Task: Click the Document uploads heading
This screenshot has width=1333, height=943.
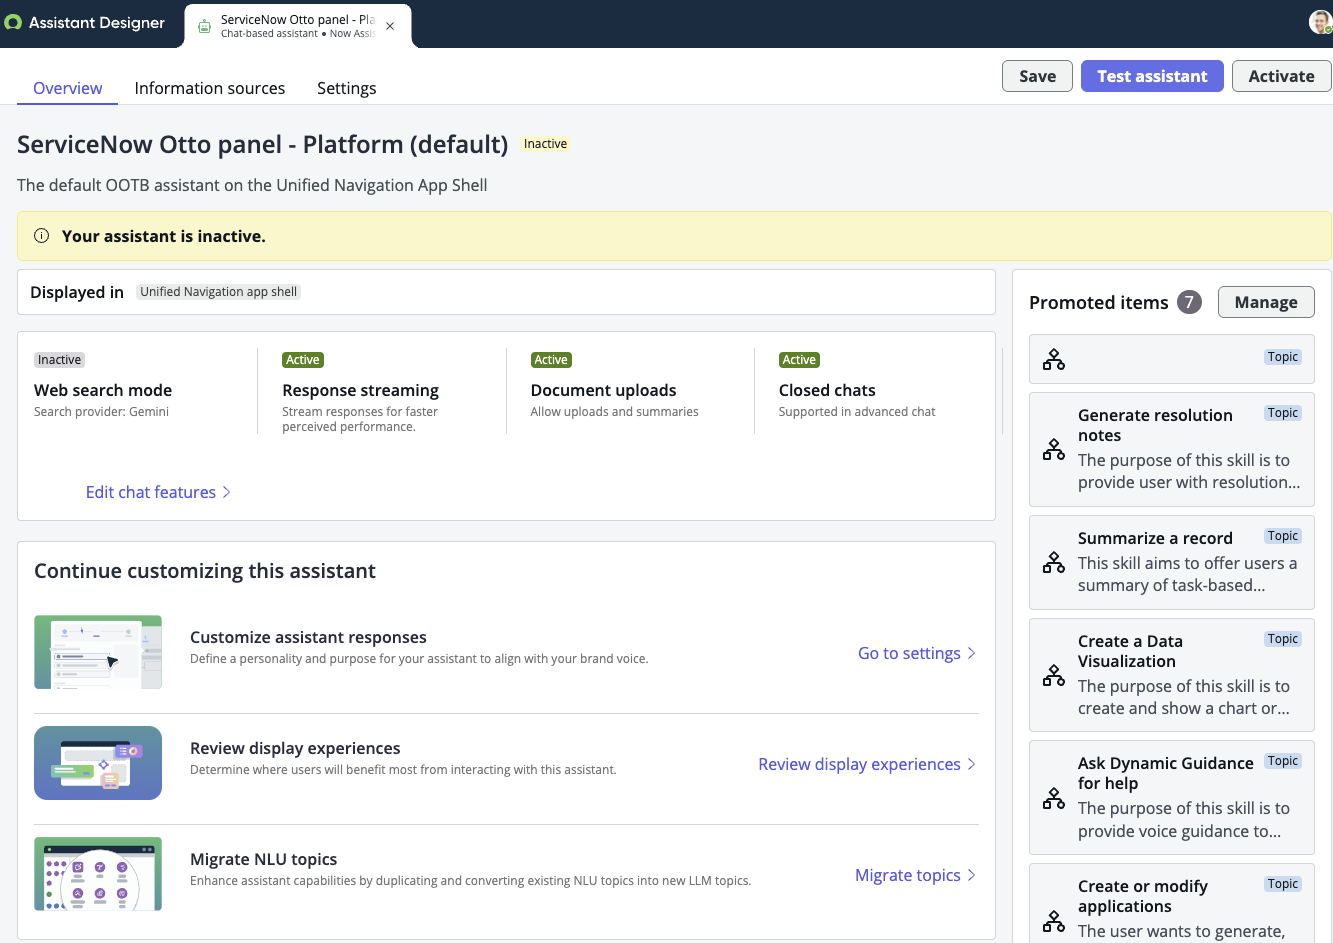Action: 603,390
